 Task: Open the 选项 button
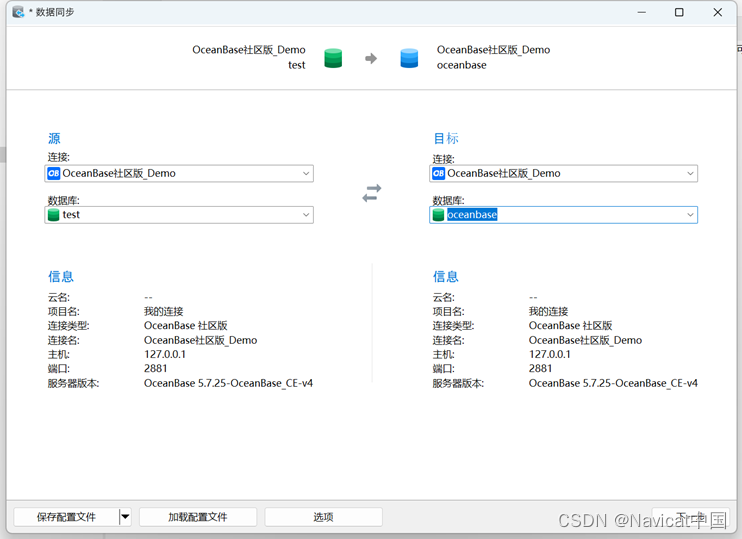(323, 517)
